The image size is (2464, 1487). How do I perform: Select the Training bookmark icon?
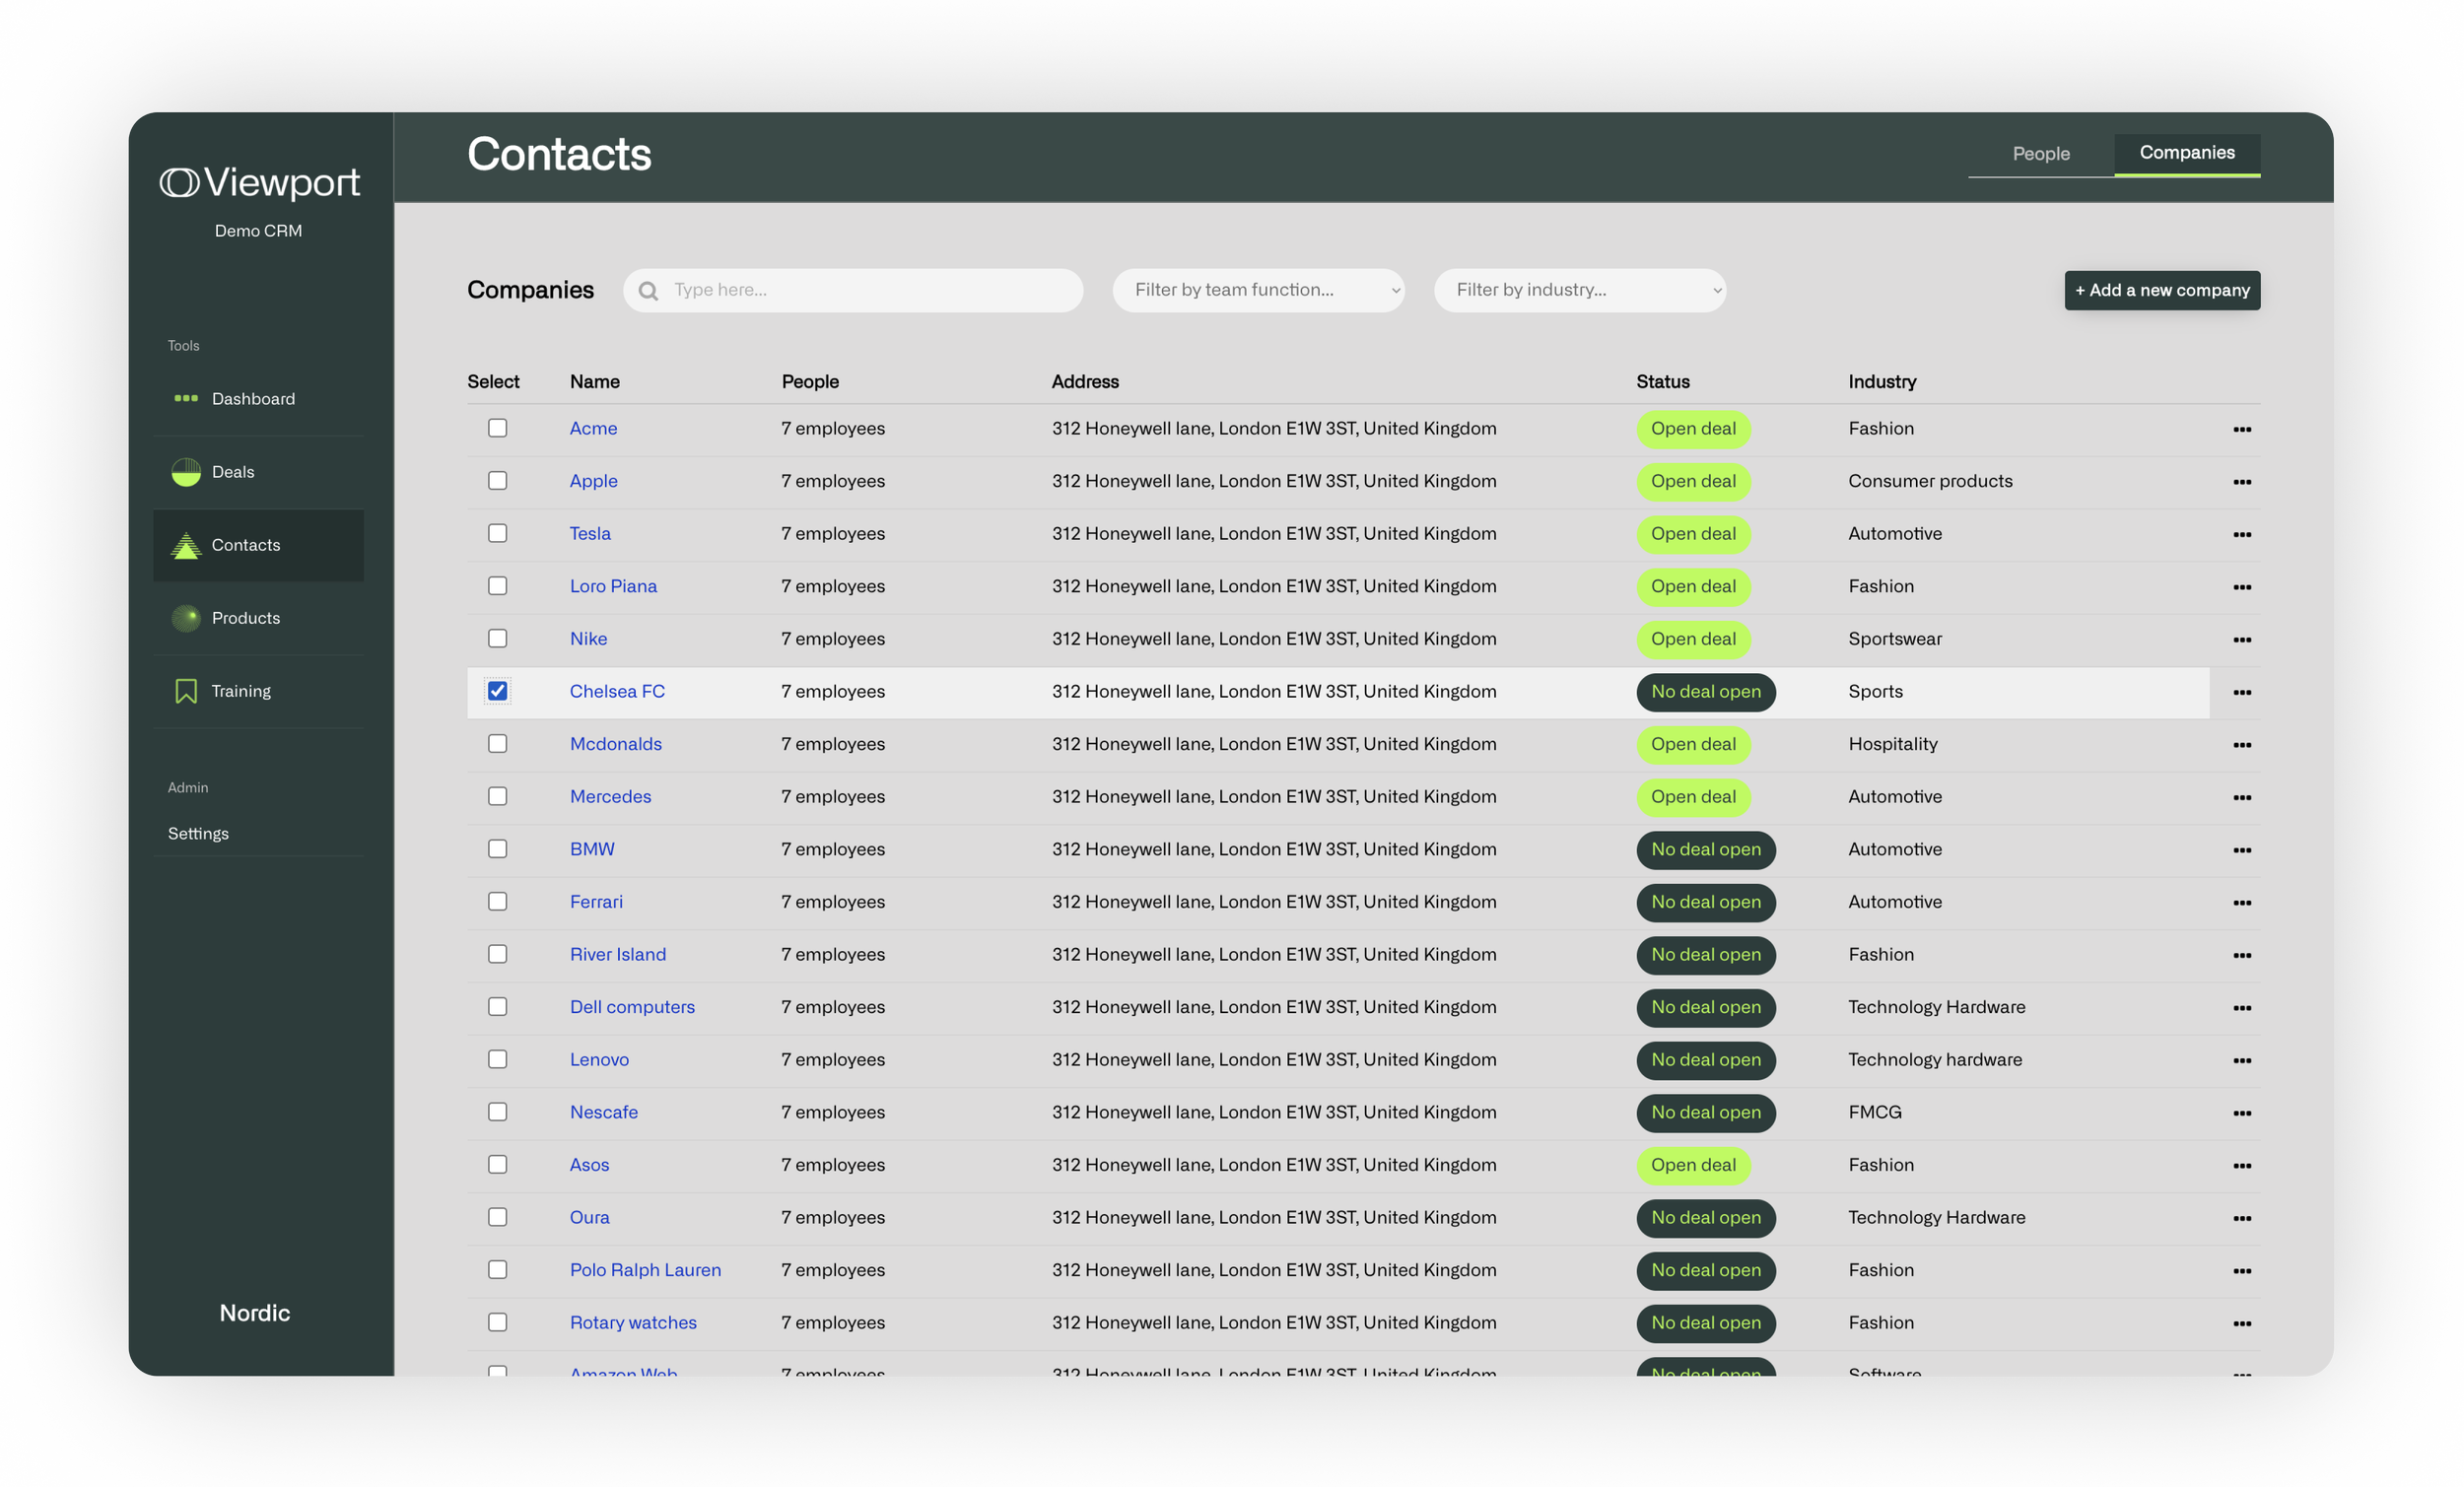(x=186, y=690)
